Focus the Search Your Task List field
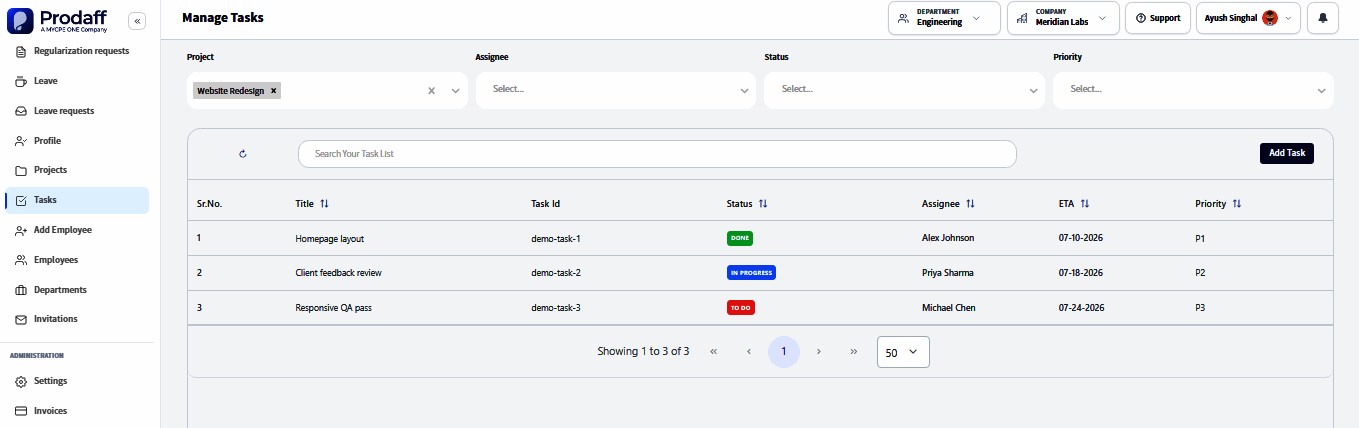This screenshot has width=1359, height=428. [x=657, y=154]
